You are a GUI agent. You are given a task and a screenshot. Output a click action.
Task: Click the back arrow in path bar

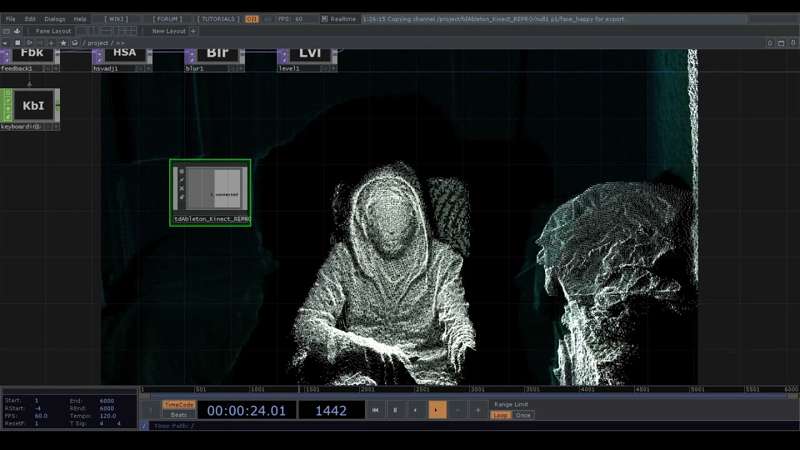6,43
